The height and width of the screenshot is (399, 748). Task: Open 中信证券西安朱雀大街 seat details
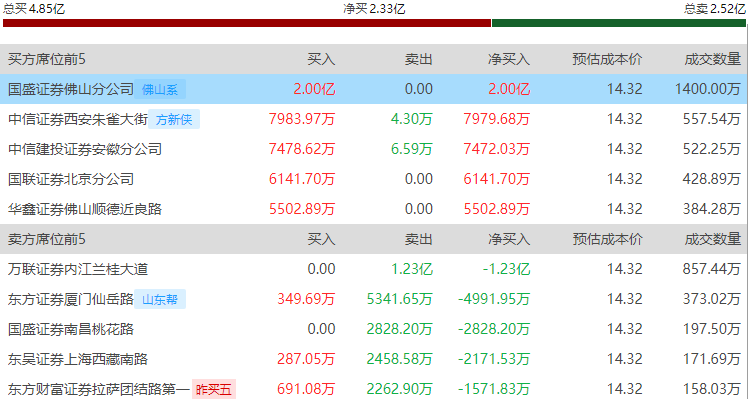(x=78, y=119)
